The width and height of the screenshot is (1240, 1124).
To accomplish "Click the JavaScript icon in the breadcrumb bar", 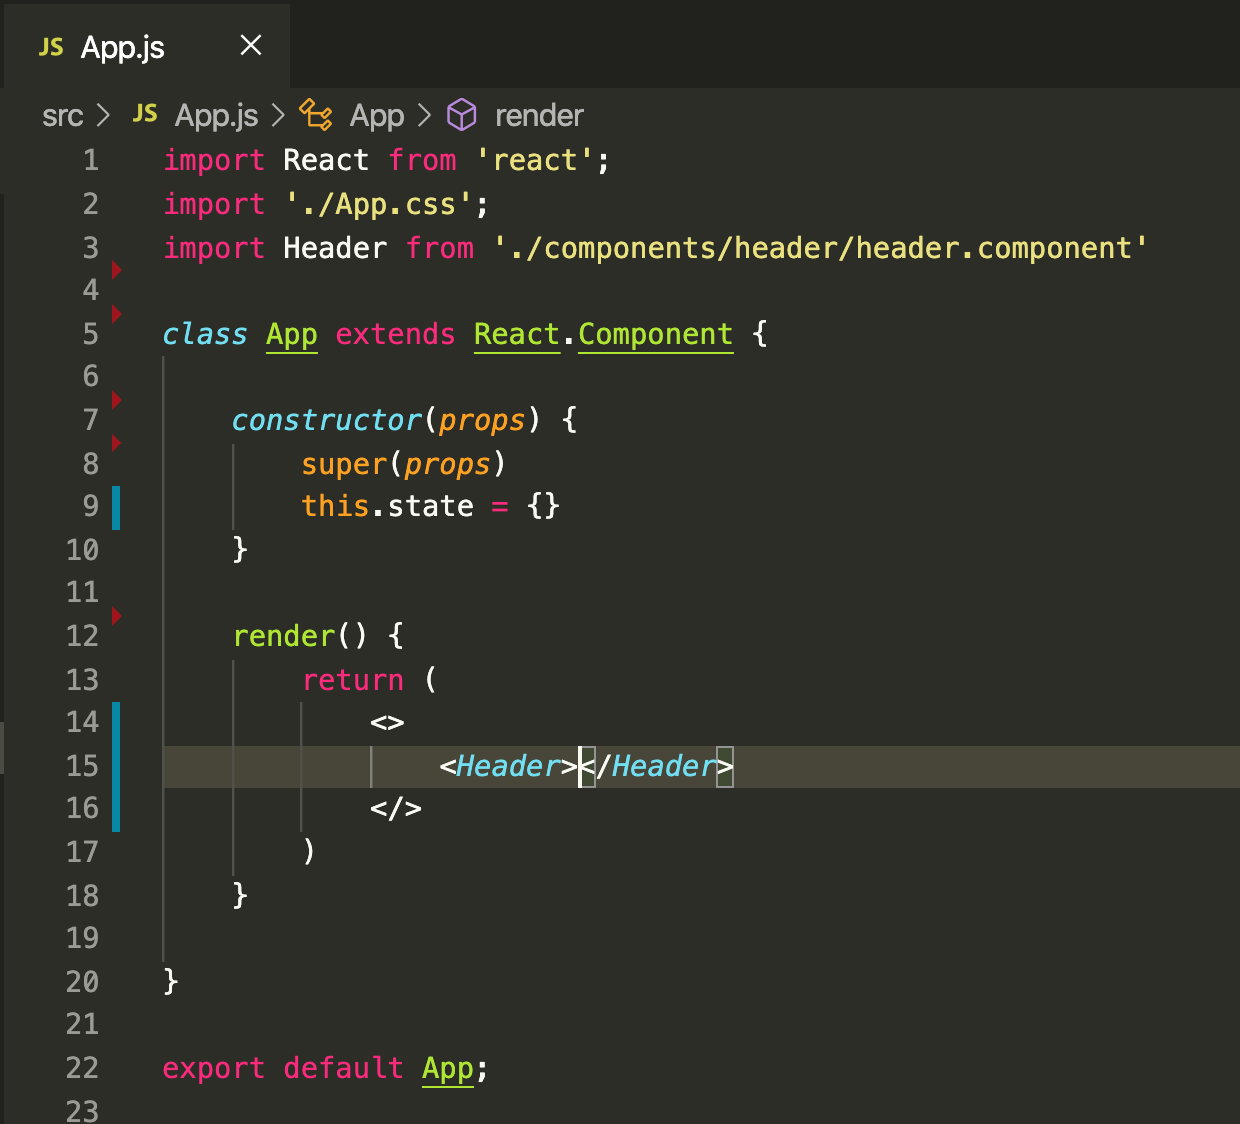I will (x=144, y=114).
